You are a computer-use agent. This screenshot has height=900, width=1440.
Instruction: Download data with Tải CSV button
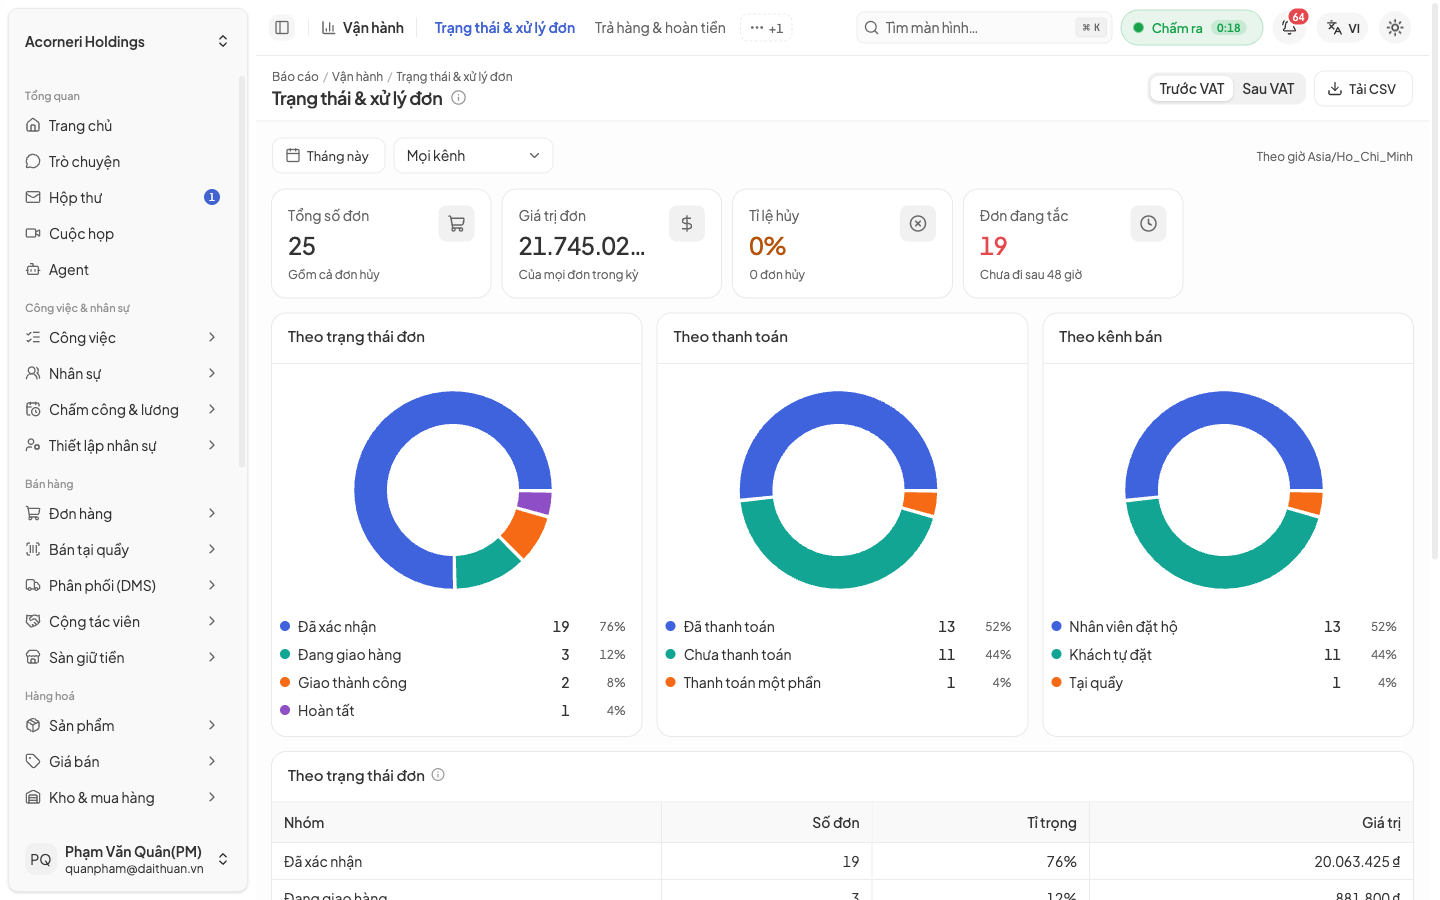[1363, 89]
